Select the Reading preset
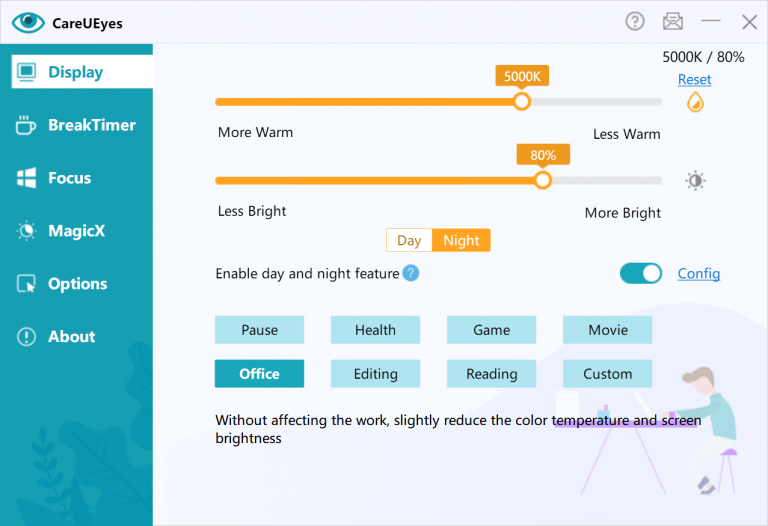768x526 pixels. [491, 374]
